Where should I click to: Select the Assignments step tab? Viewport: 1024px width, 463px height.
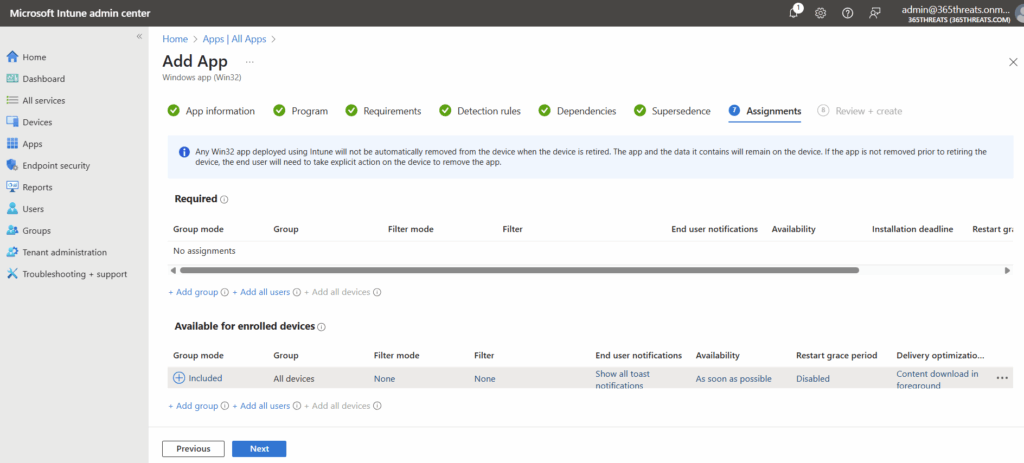coord(765,111)
